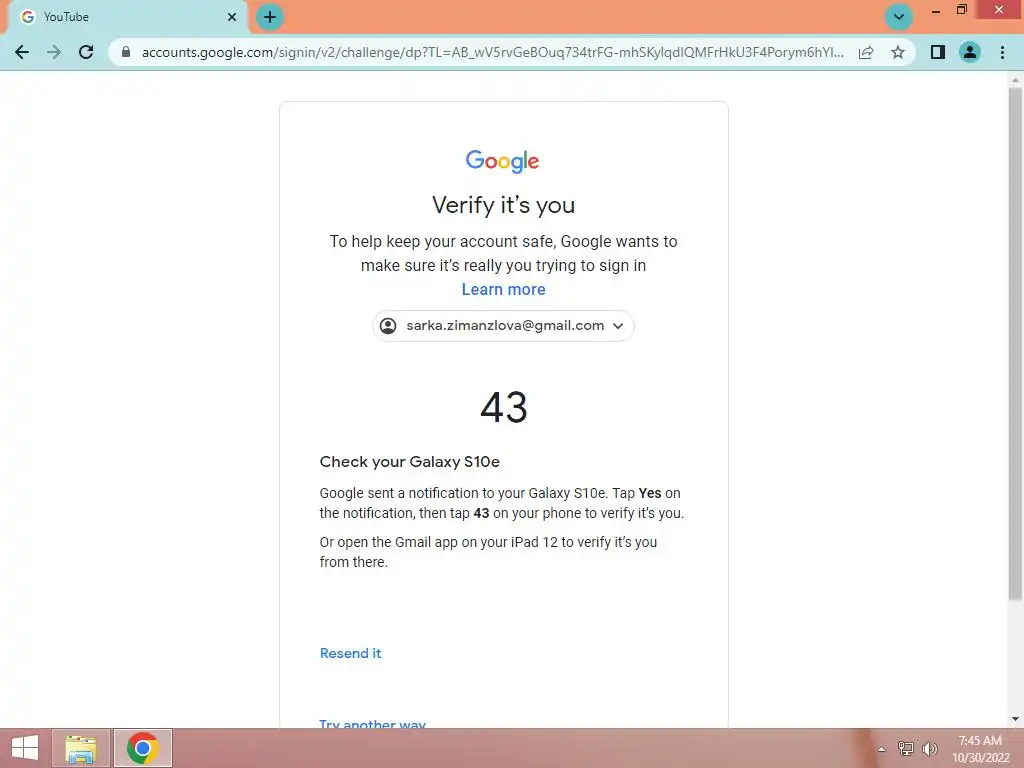
Task: Click the address bar URL
Action: coord(493,52)
